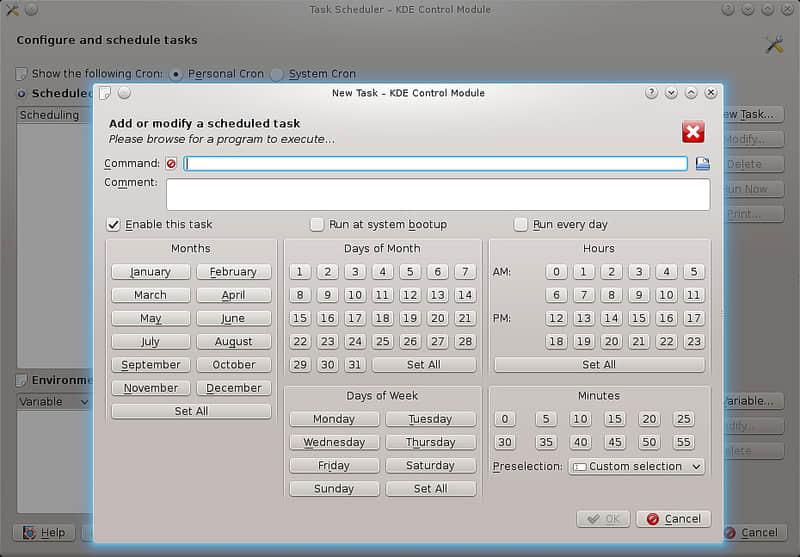Screen dimensions: 800x557
Task: Check 'Run at system bootup' option
Action: pos(317,224)
